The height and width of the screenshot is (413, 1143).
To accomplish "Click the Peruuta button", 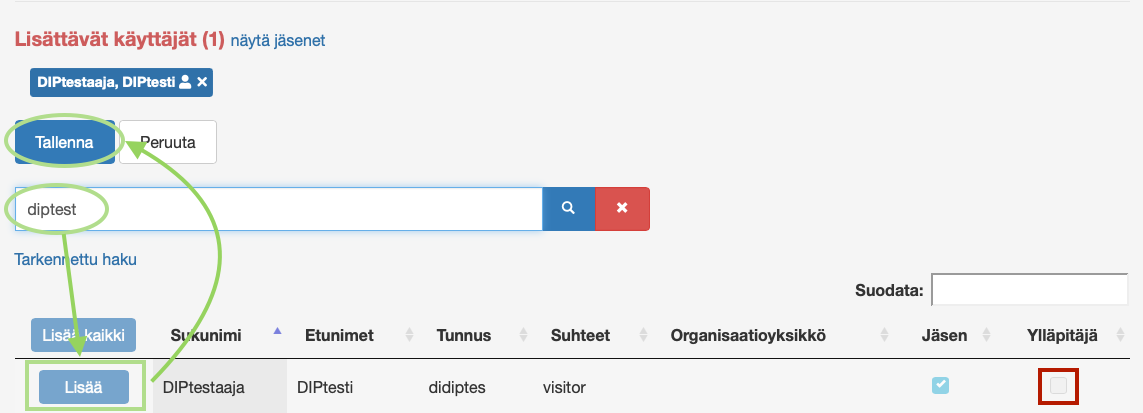I will [168, 143].
